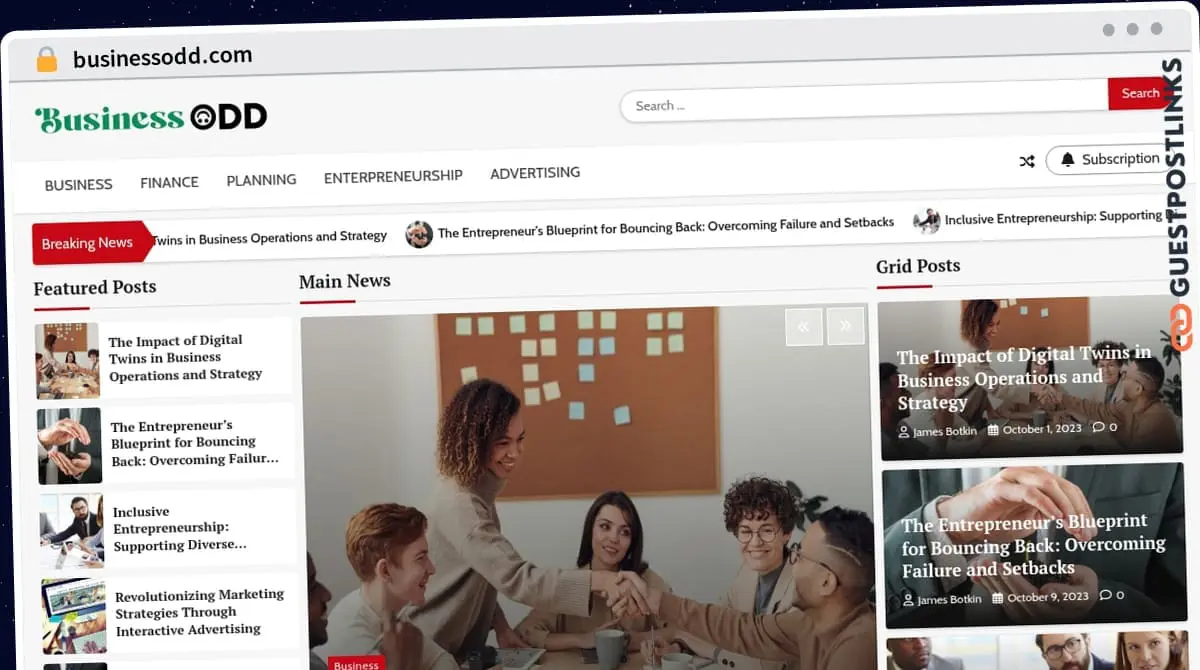The width and height of the screenshot is (1200, 670).
Task: Open ticker headline Entrepreneur's Blueprint for Bouncing Back
Action: tap(666, 227)
